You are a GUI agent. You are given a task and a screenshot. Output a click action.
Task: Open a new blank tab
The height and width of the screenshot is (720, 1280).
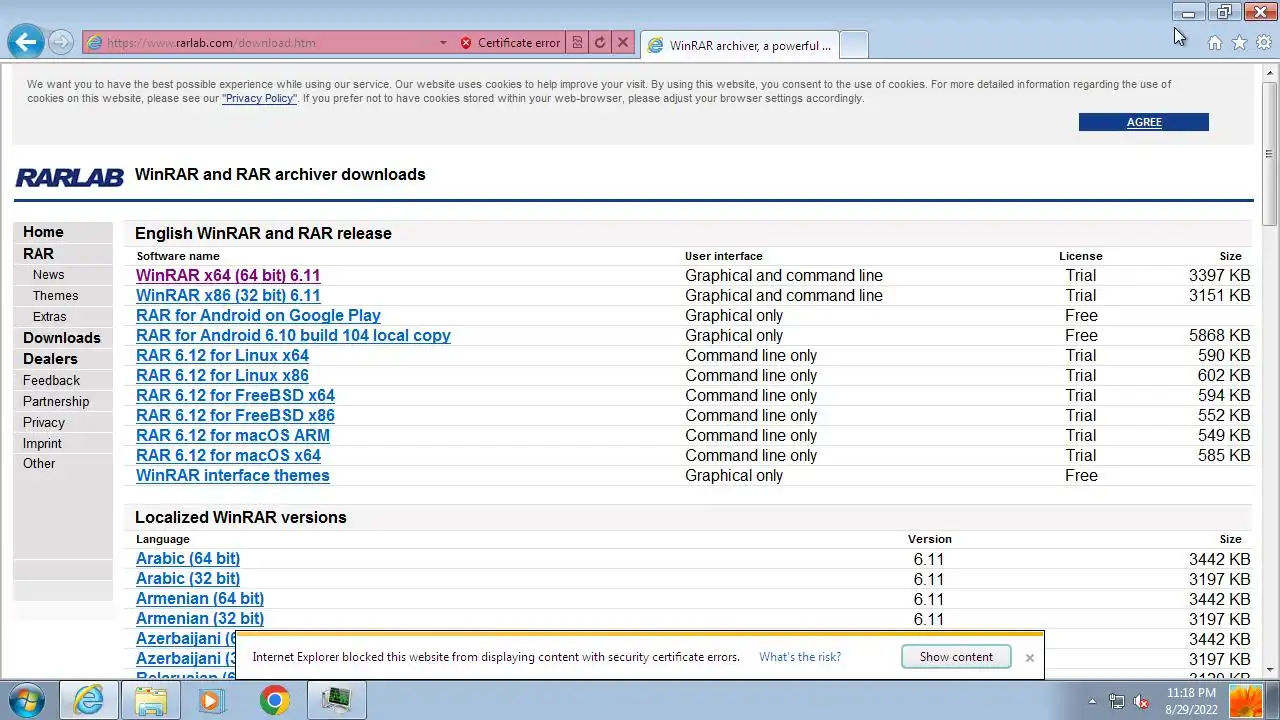pyautogui.click(x=853, y=45)
